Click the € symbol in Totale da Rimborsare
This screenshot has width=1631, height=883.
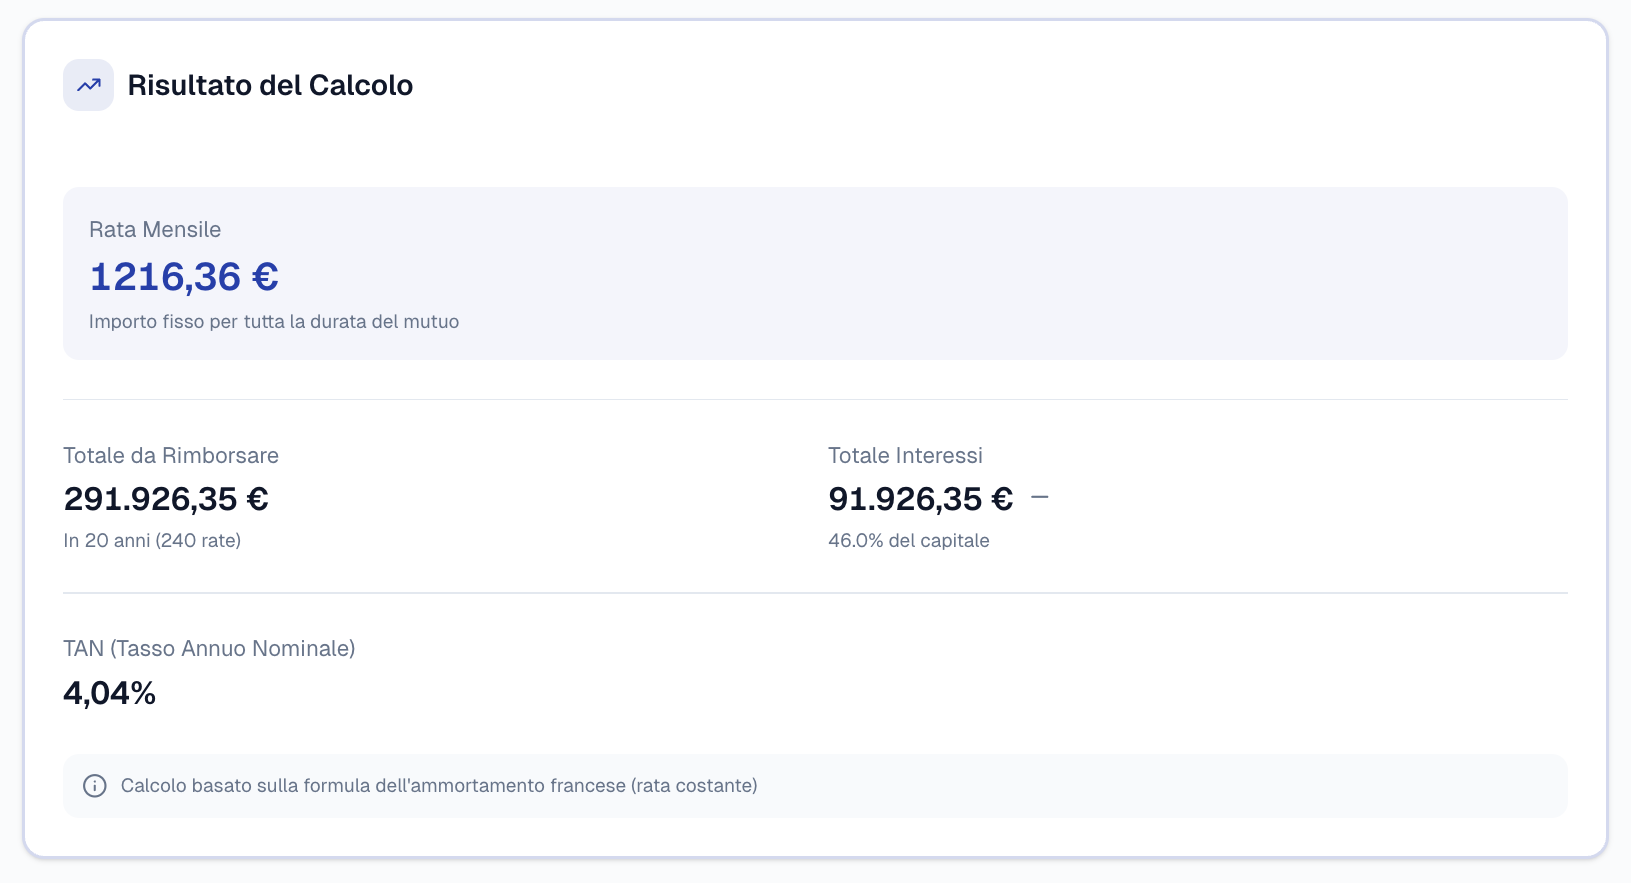pos(257,499)
